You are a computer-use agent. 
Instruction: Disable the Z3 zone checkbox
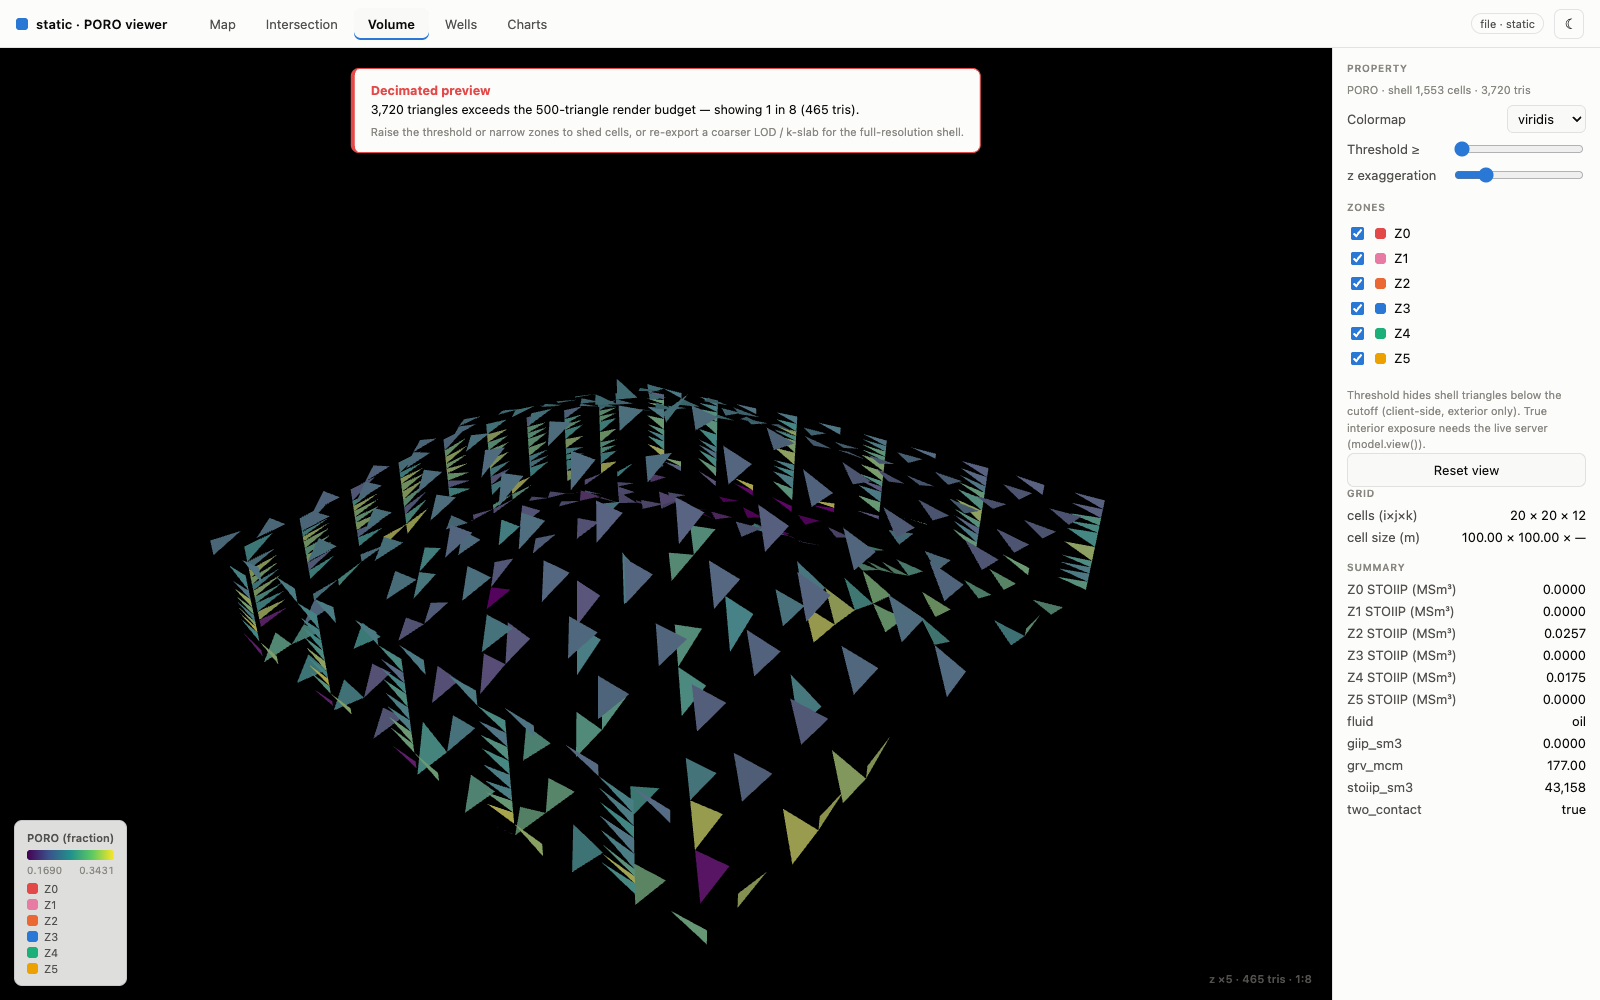tap(1357, 308)
